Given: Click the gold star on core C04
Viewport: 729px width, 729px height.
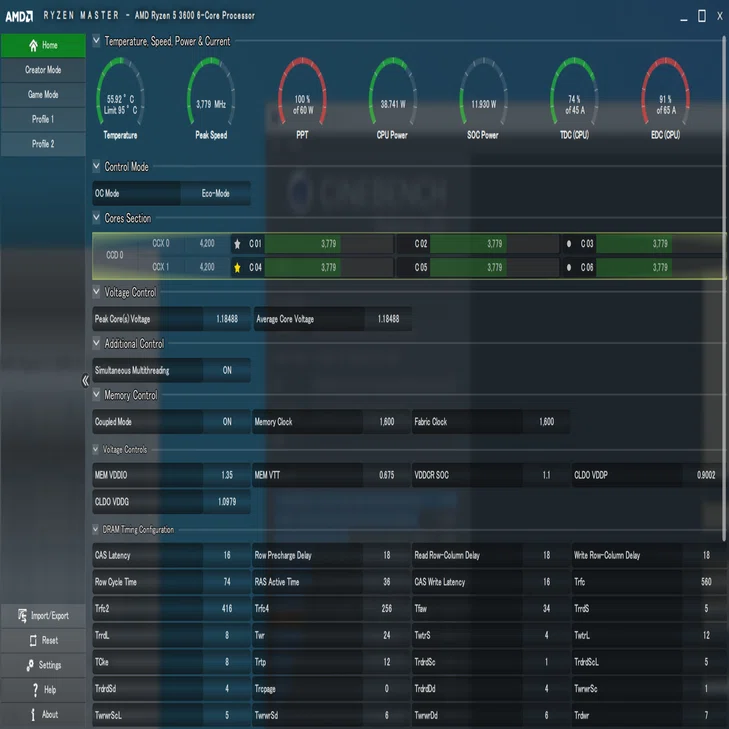Looking at the screenshot, I should pos(238,267).
